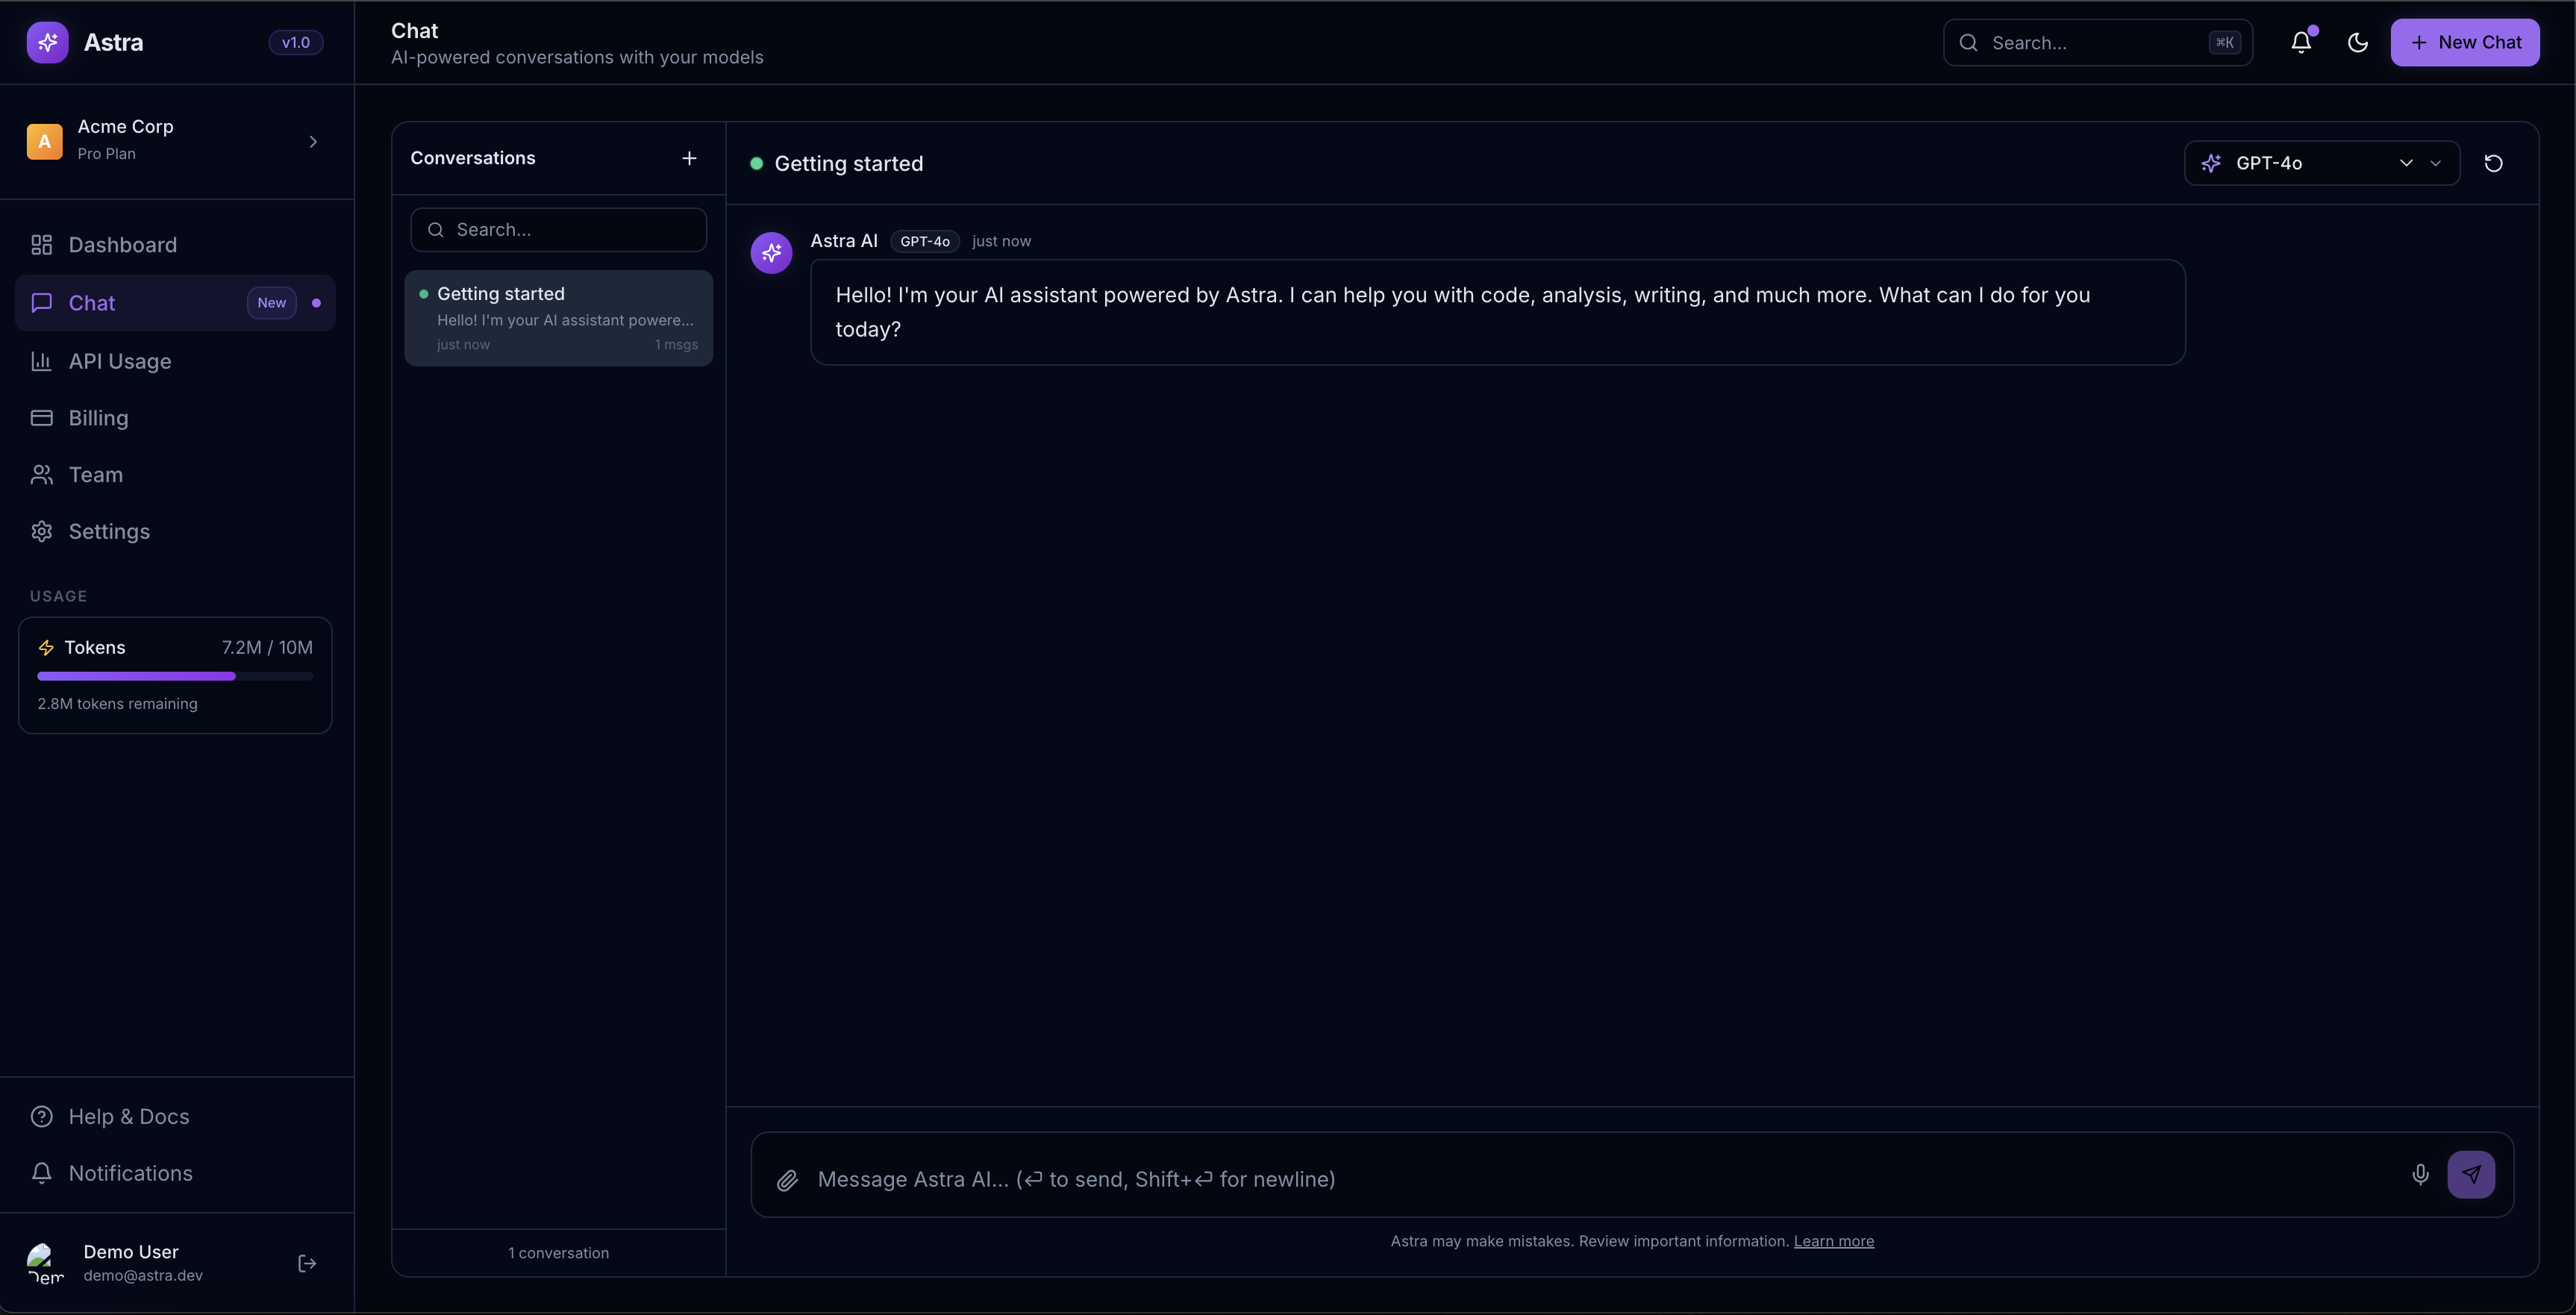Activate voice input with the microphone icon
This screenshot has height=1315, width=2576.
(2421, 1175)
